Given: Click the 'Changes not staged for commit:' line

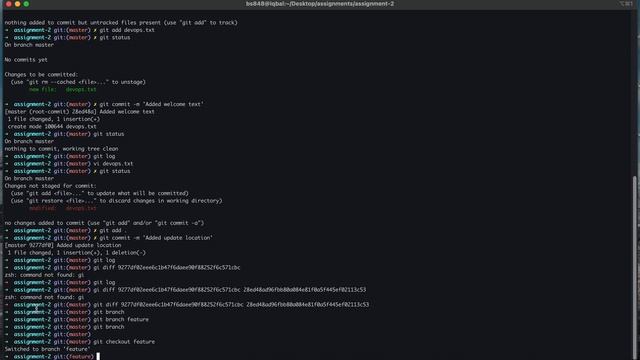Looking at the screenshot, I should 51,186.
